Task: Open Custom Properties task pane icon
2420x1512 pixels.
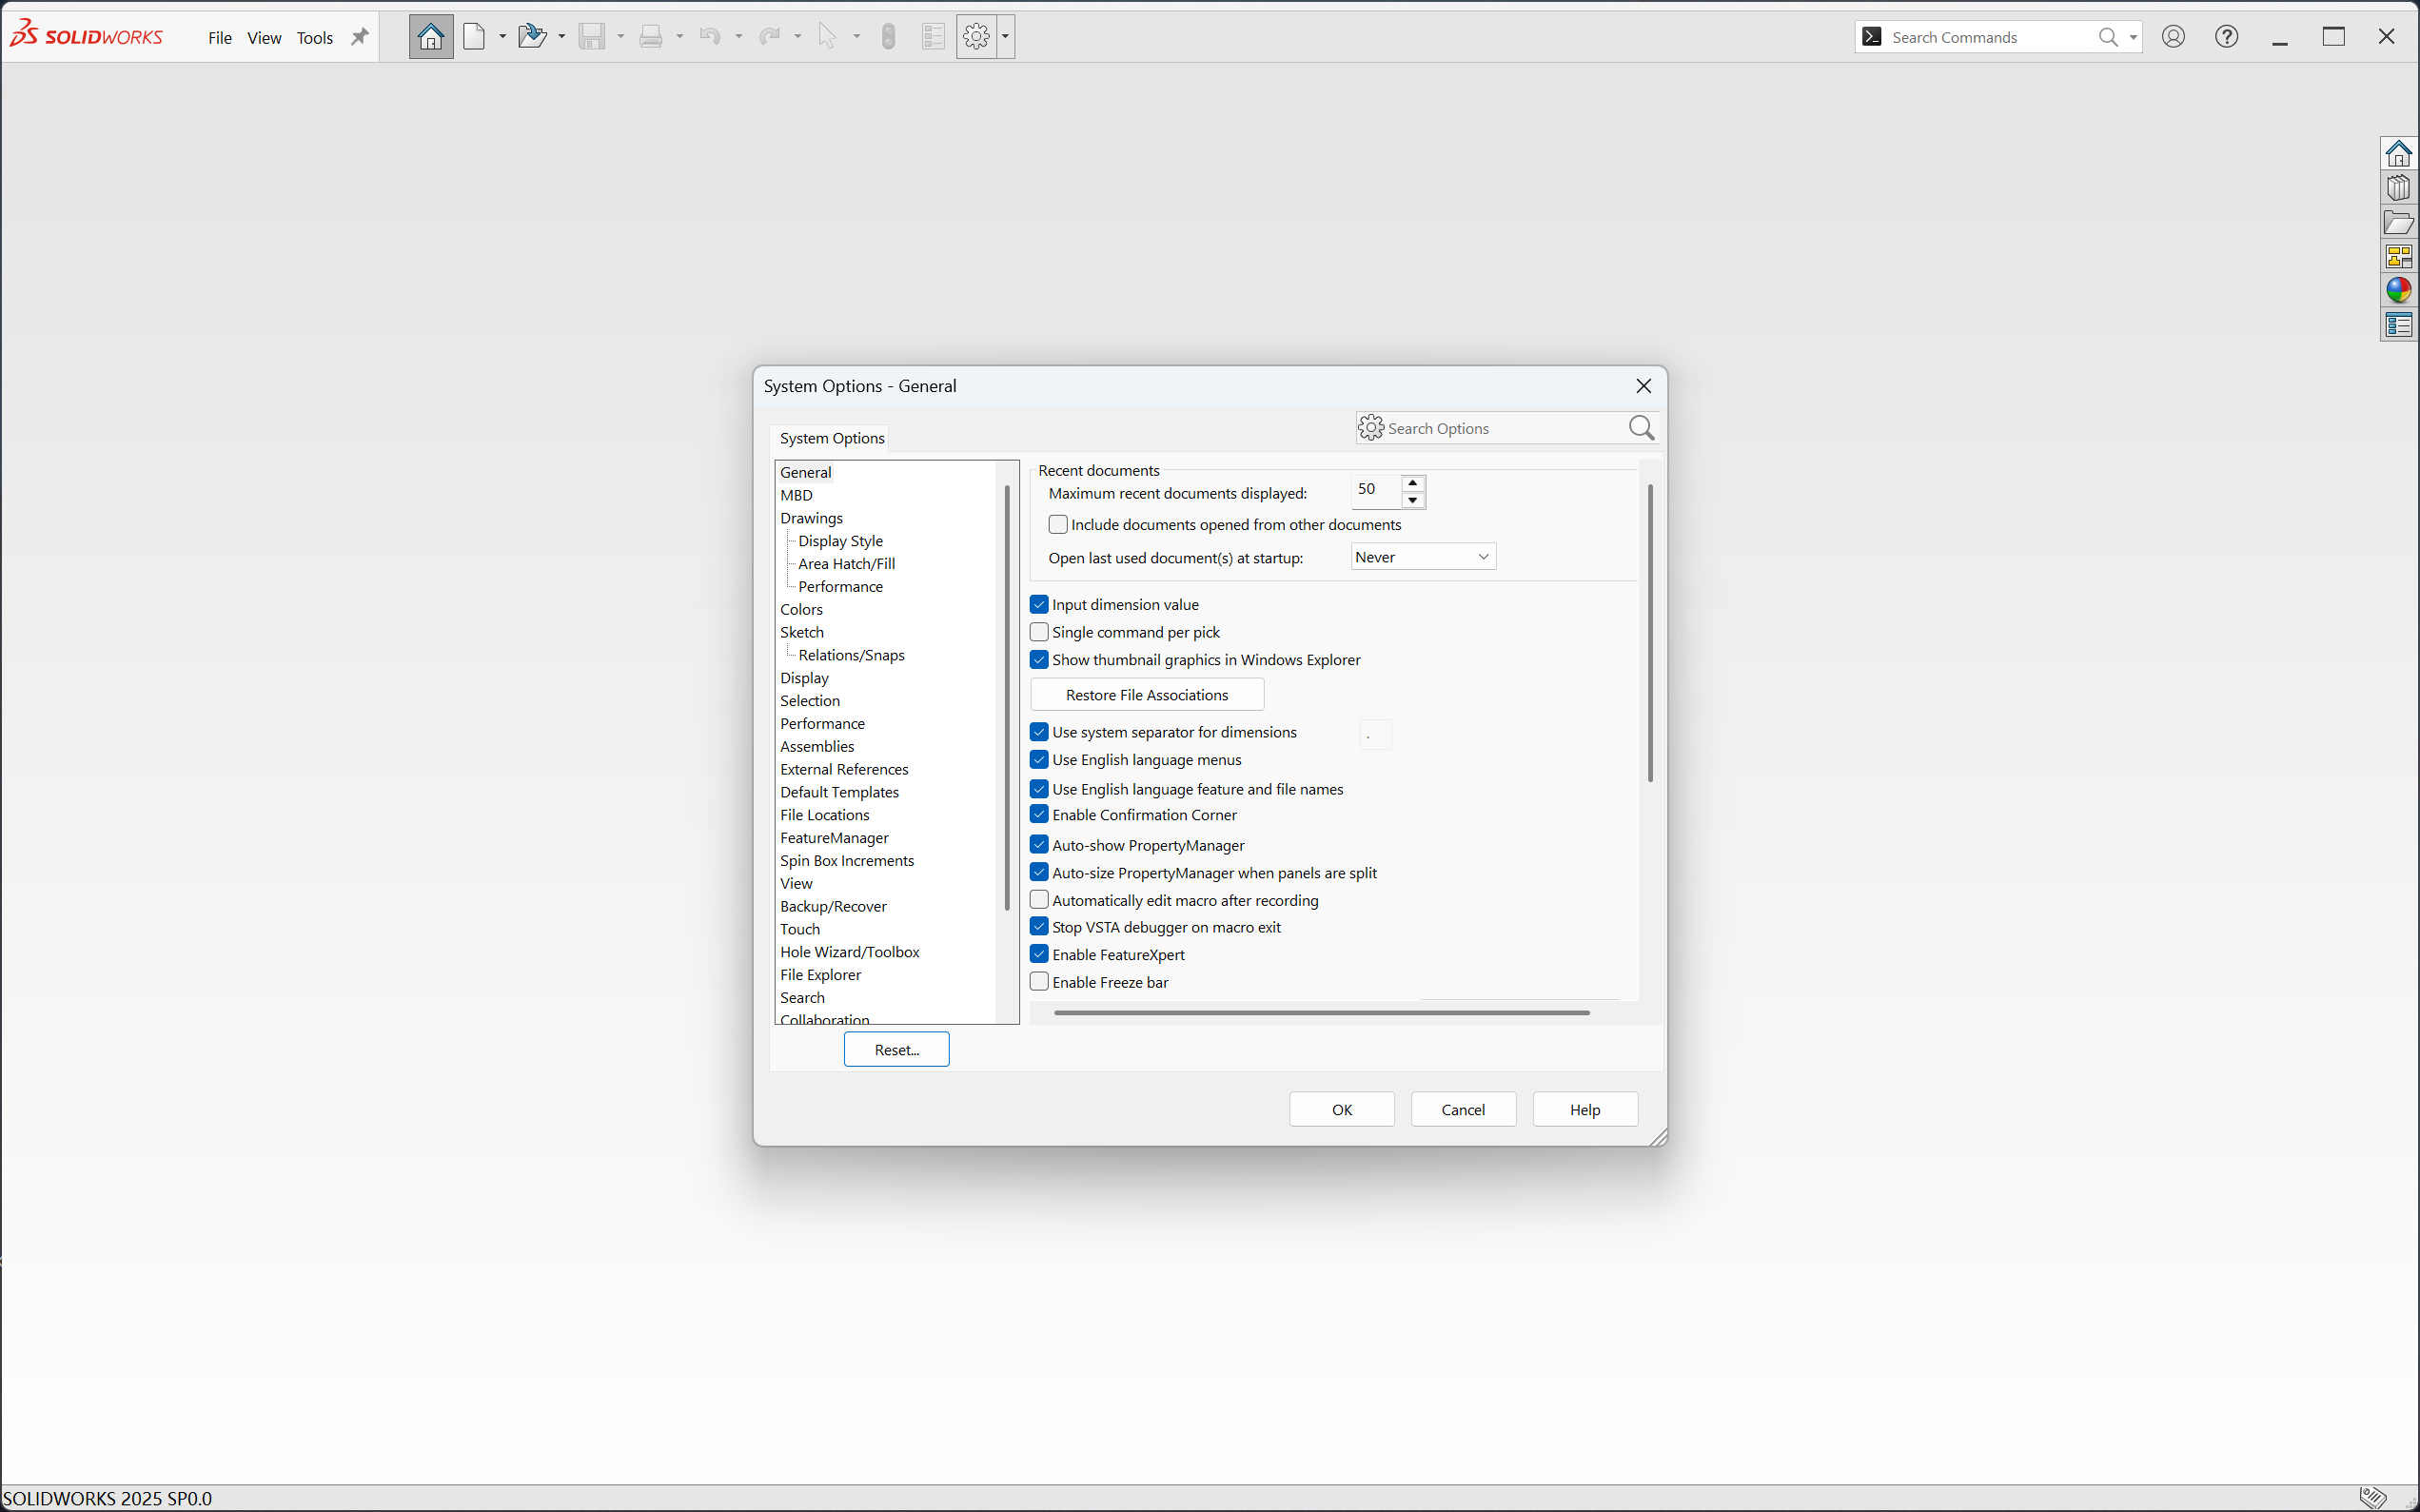Action: coord(2398,324)
